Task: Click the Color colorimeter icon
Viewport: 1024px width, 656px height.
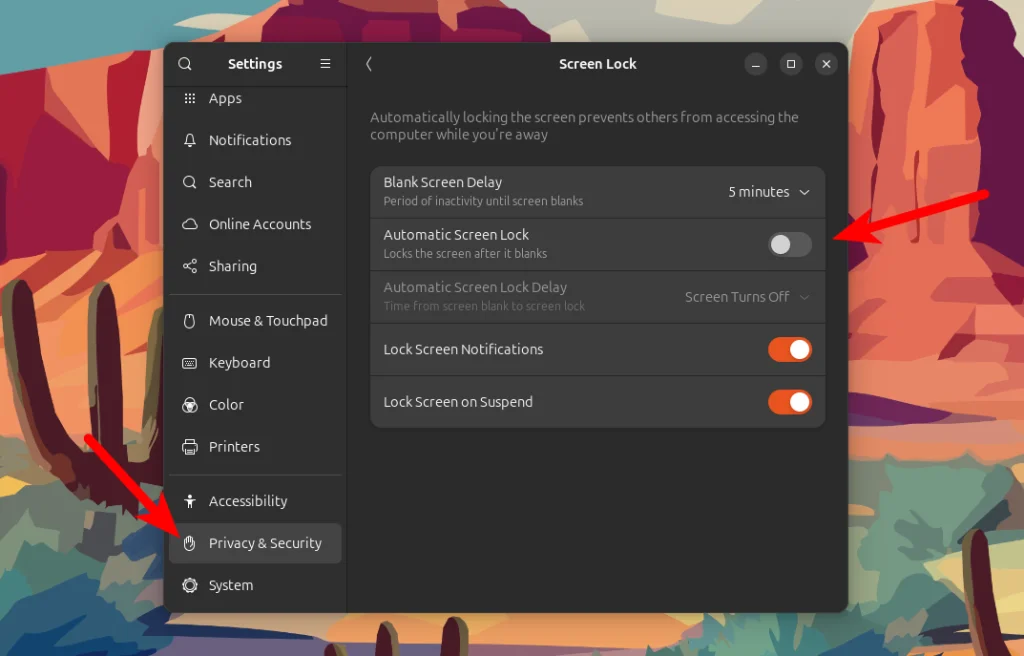Action: coord(190,404)
